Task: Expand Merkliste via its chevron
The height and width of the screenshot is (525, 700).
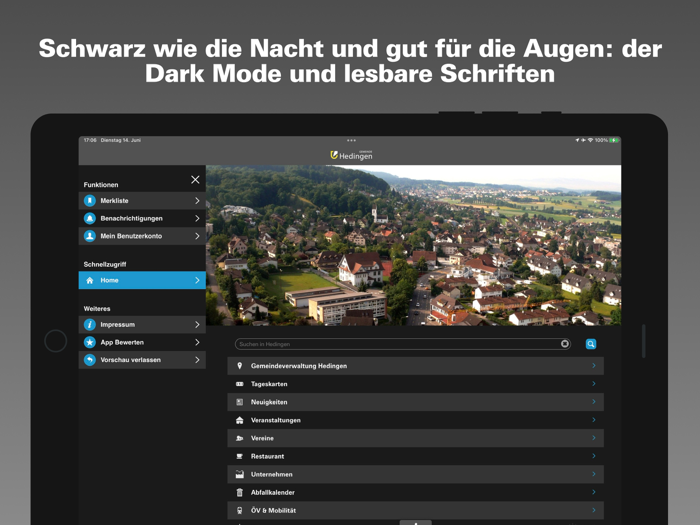Action: click(197, 201)
